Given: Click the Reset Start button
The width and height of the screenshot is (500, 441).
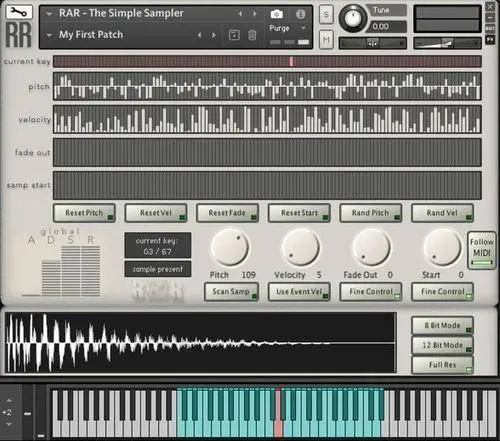Looking at the screenshot, I should (299, 213).
